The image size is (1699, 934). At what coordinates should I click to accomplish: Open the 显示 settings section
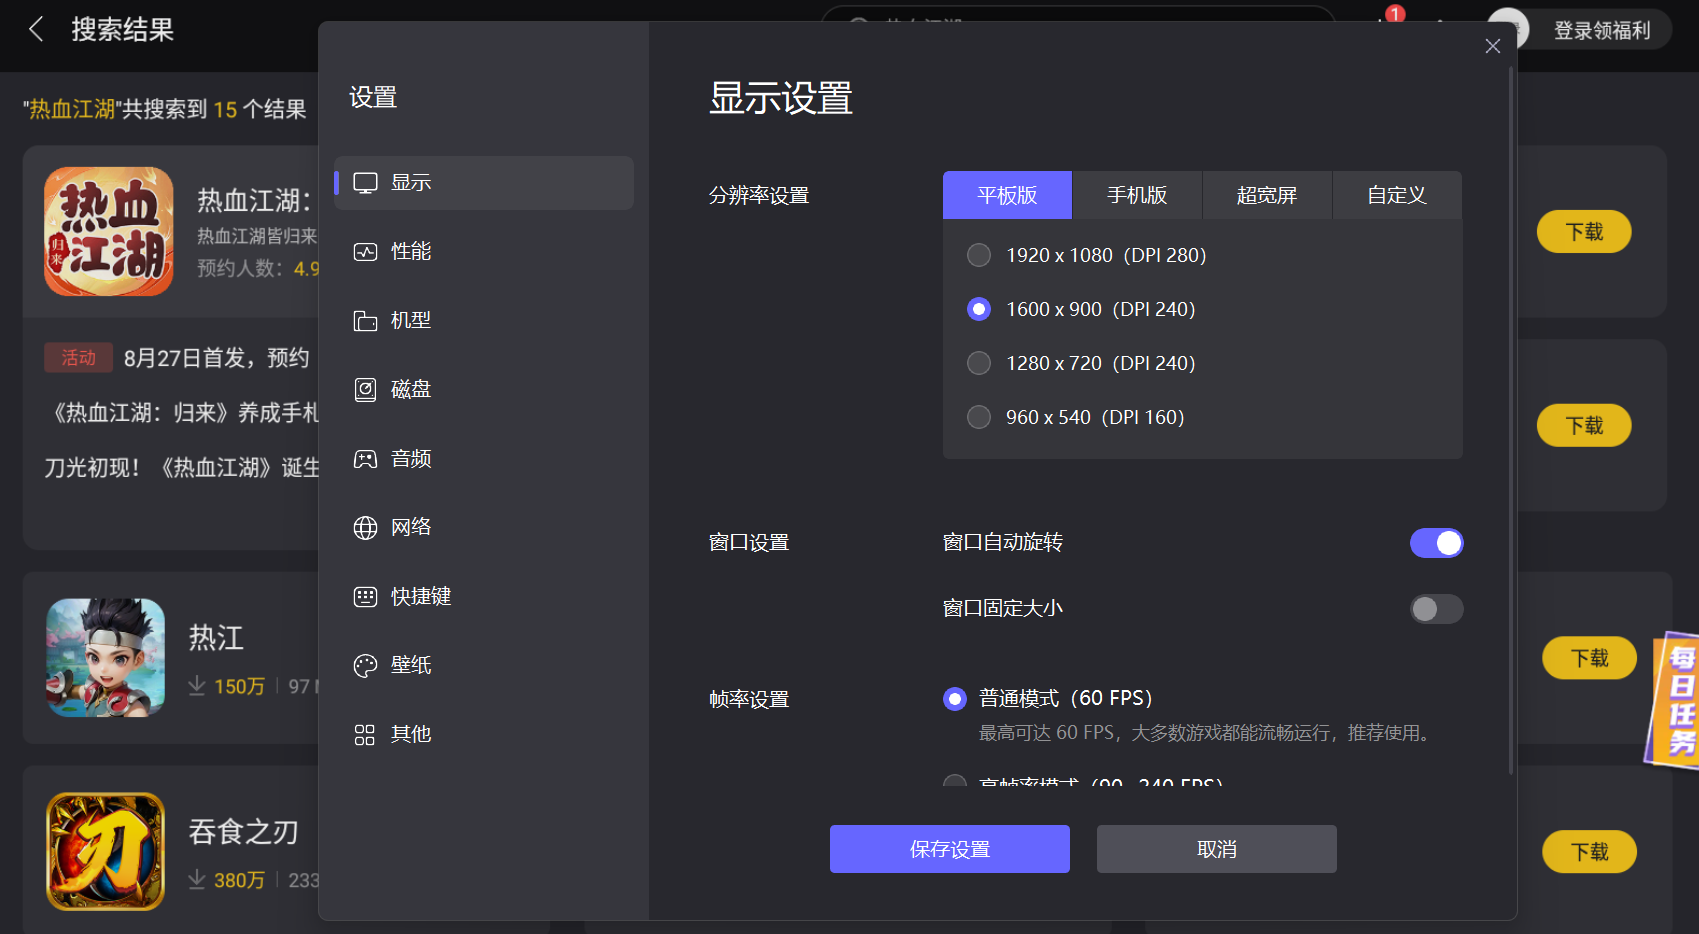pos(484,183)
